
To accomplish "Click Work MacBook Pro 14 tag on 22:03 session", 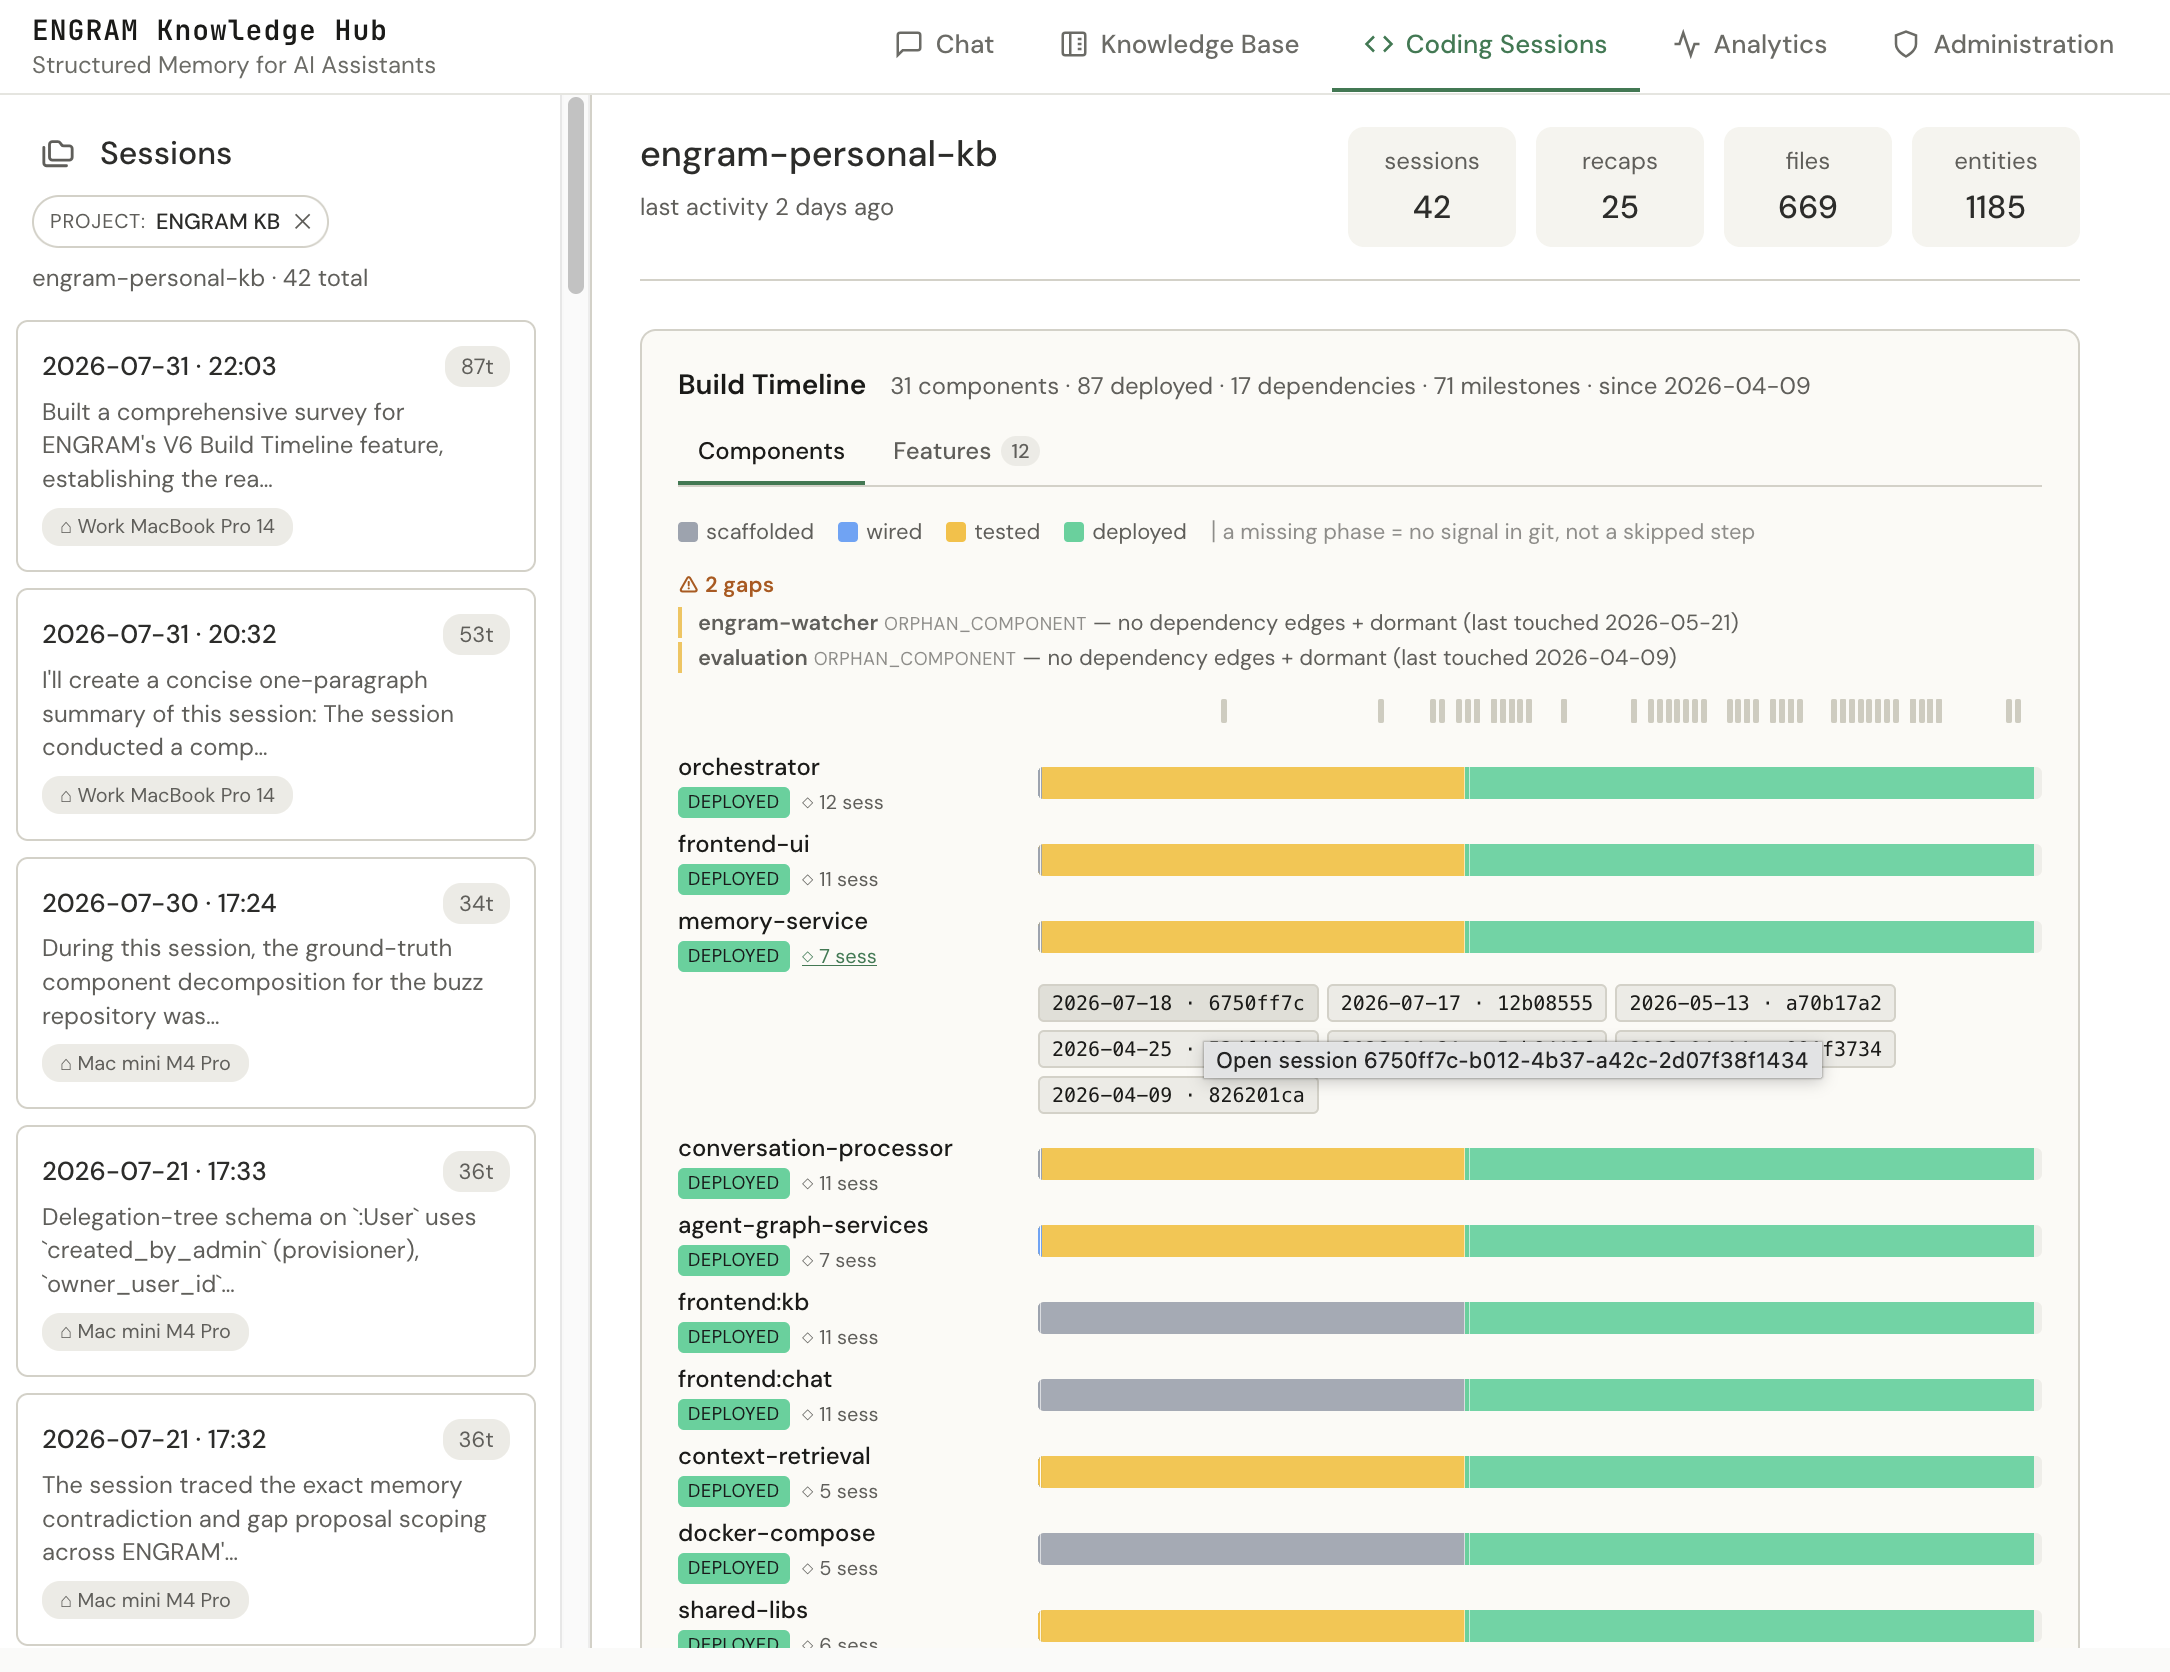I will 167,527.
